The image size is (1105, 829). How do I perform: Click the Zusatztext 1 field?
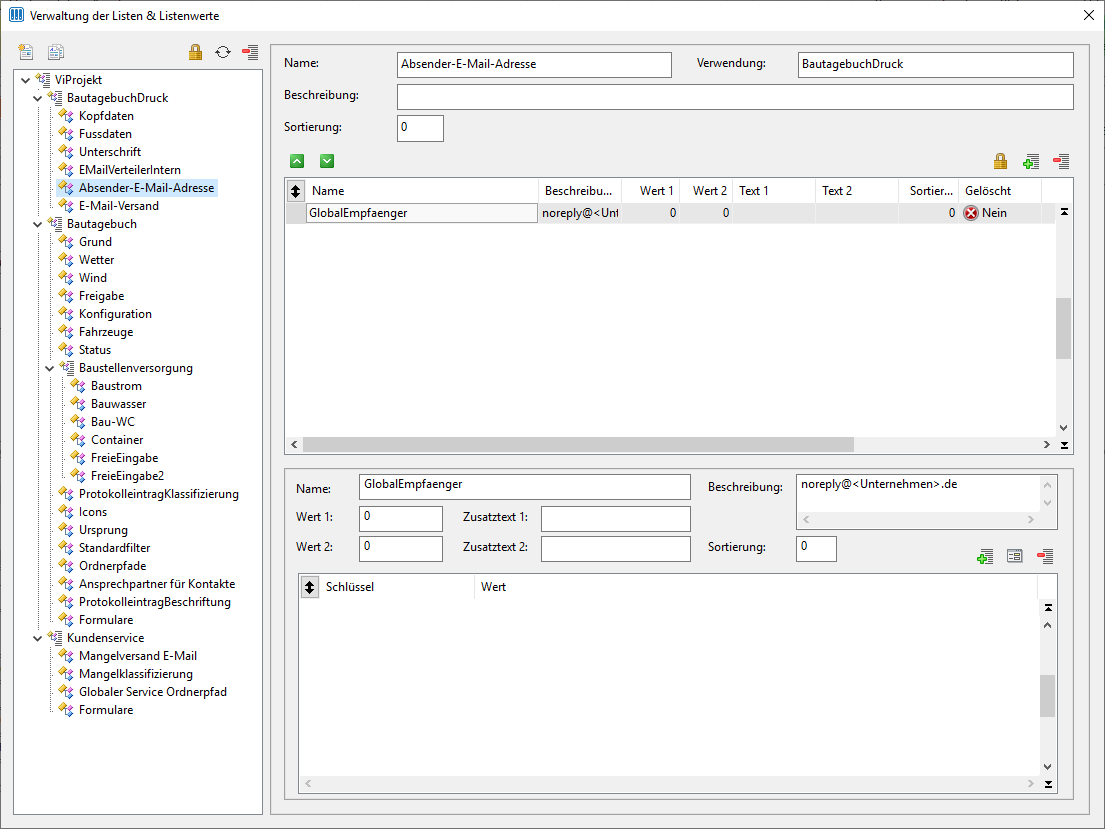pos(615,518)
